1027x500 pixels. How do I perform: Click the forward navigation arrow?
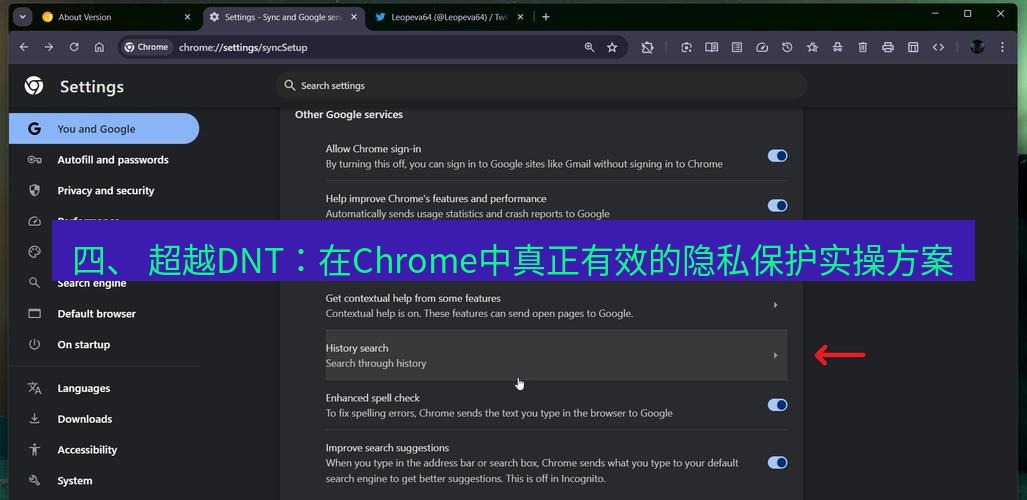coord(49,47)
